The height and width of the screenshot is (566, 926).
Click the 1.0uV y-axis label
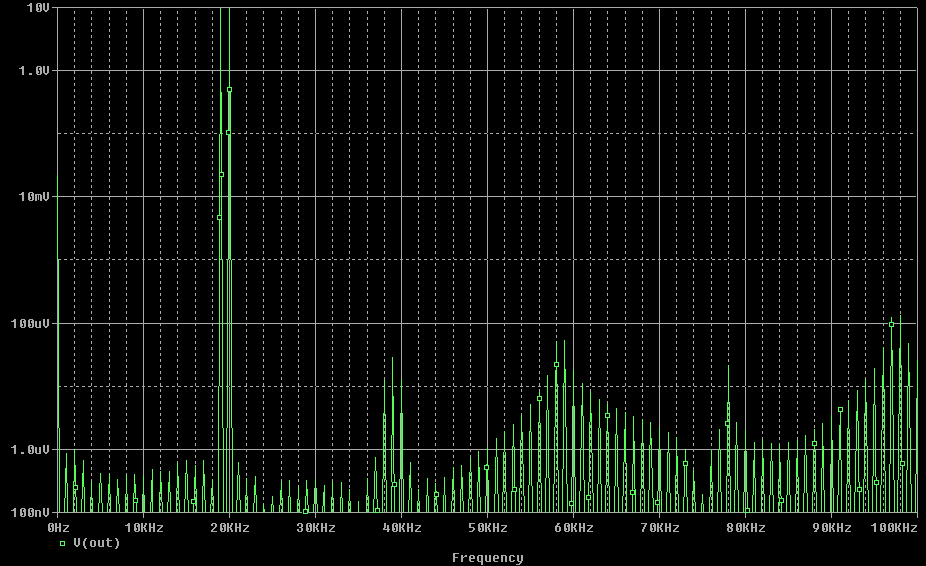(31, 450)
